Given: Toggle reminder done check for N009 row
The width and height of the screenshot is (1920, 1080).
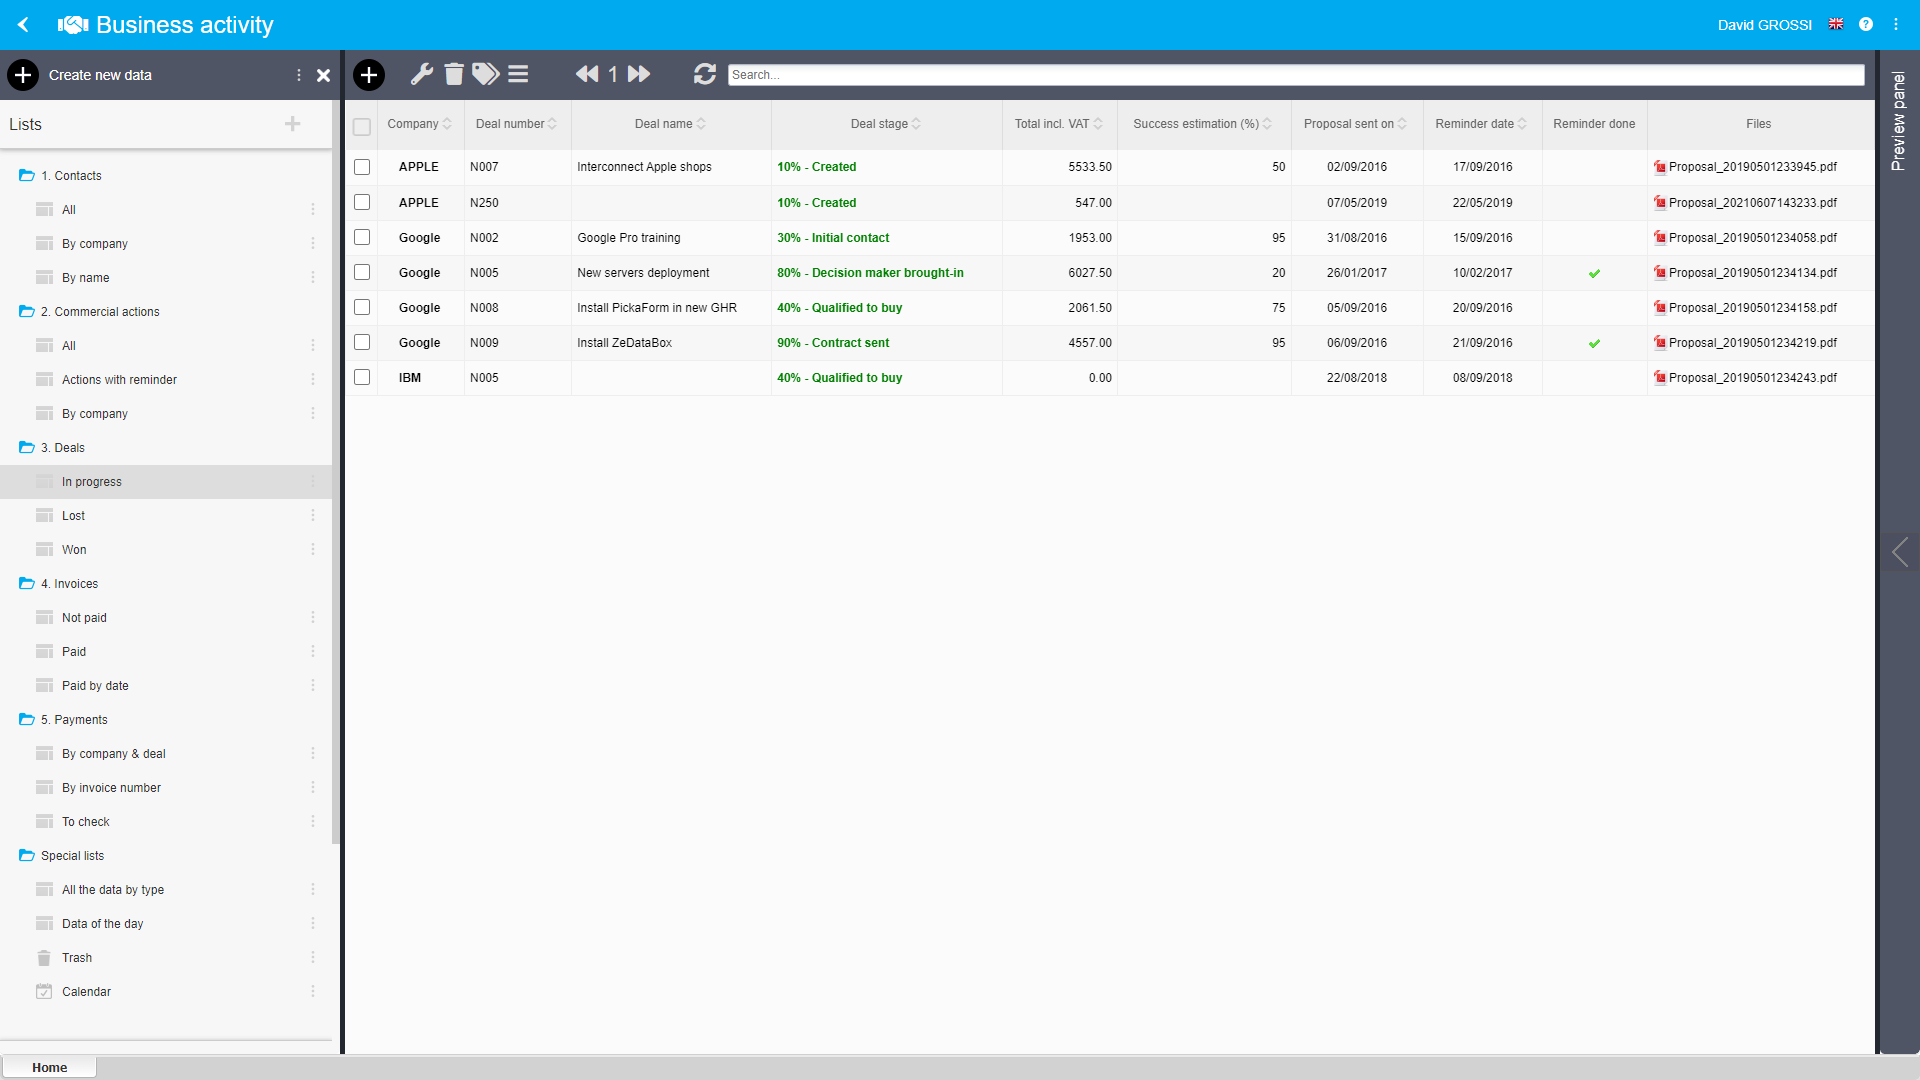Looking at the screenshot, I should (x=1594, y=343).
